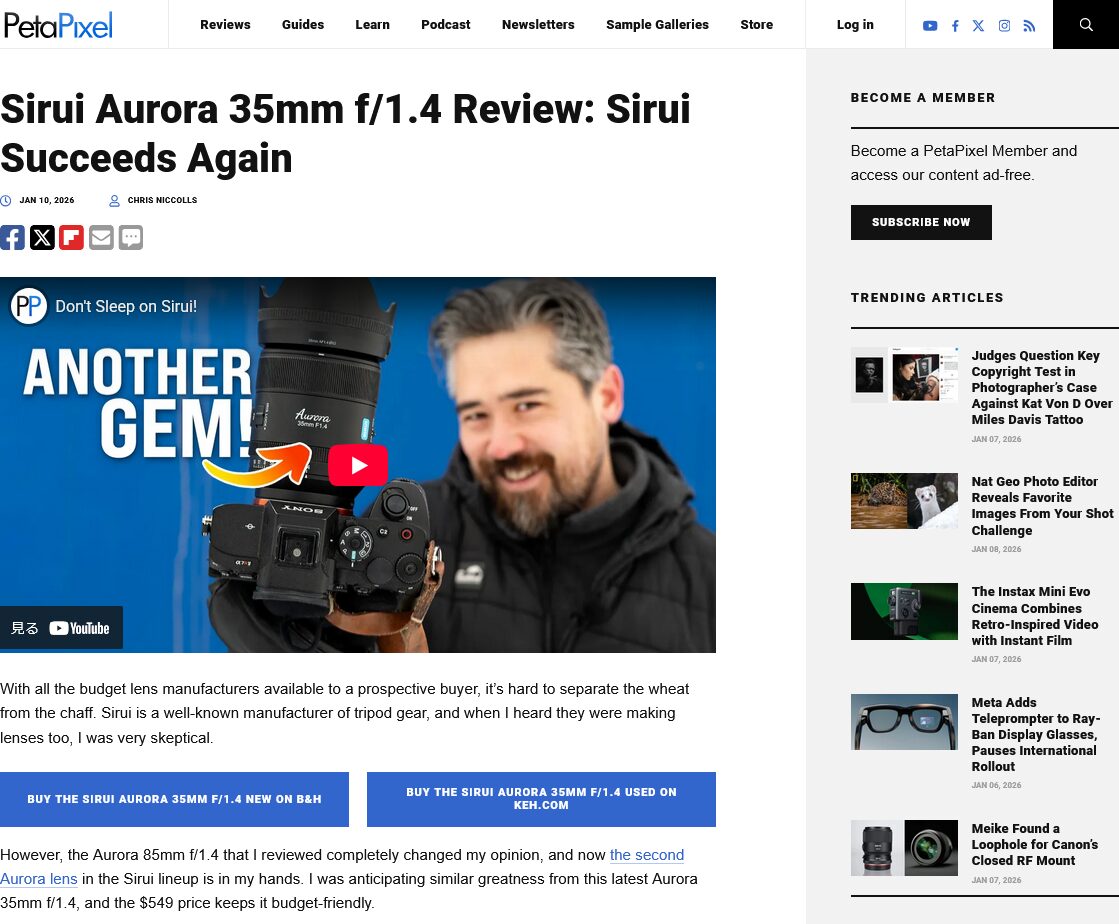The height and width of the screenshot is (924, 1119).
Task: Share article via email envelope icon
Action: click(x=101, y=237)
